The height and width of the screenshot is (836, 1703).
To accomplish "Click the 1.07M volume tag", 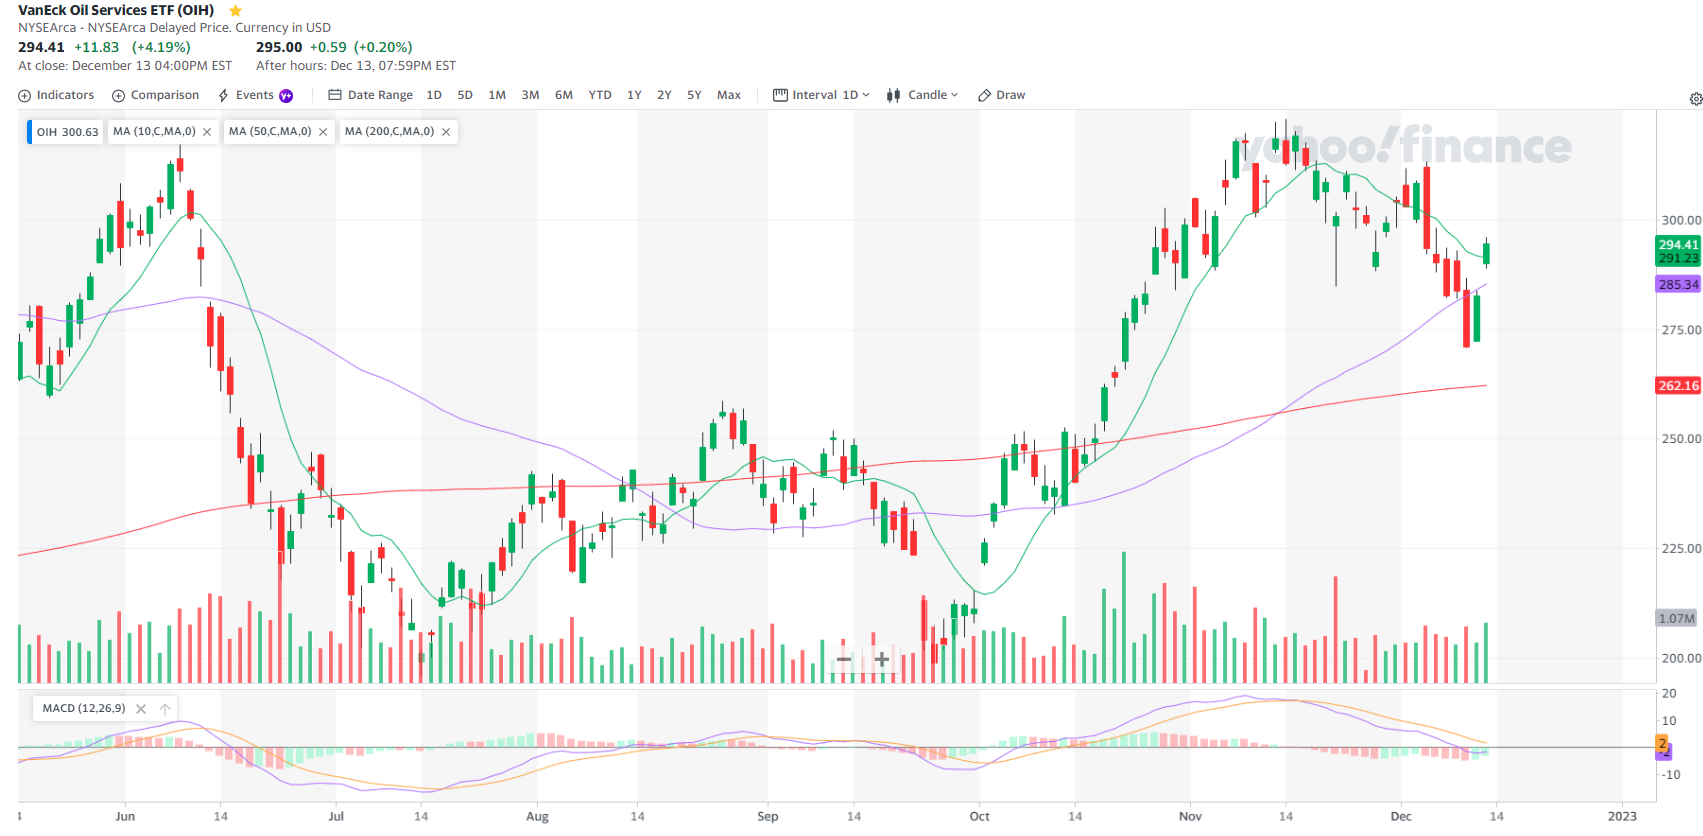I will pos(1677,618).
